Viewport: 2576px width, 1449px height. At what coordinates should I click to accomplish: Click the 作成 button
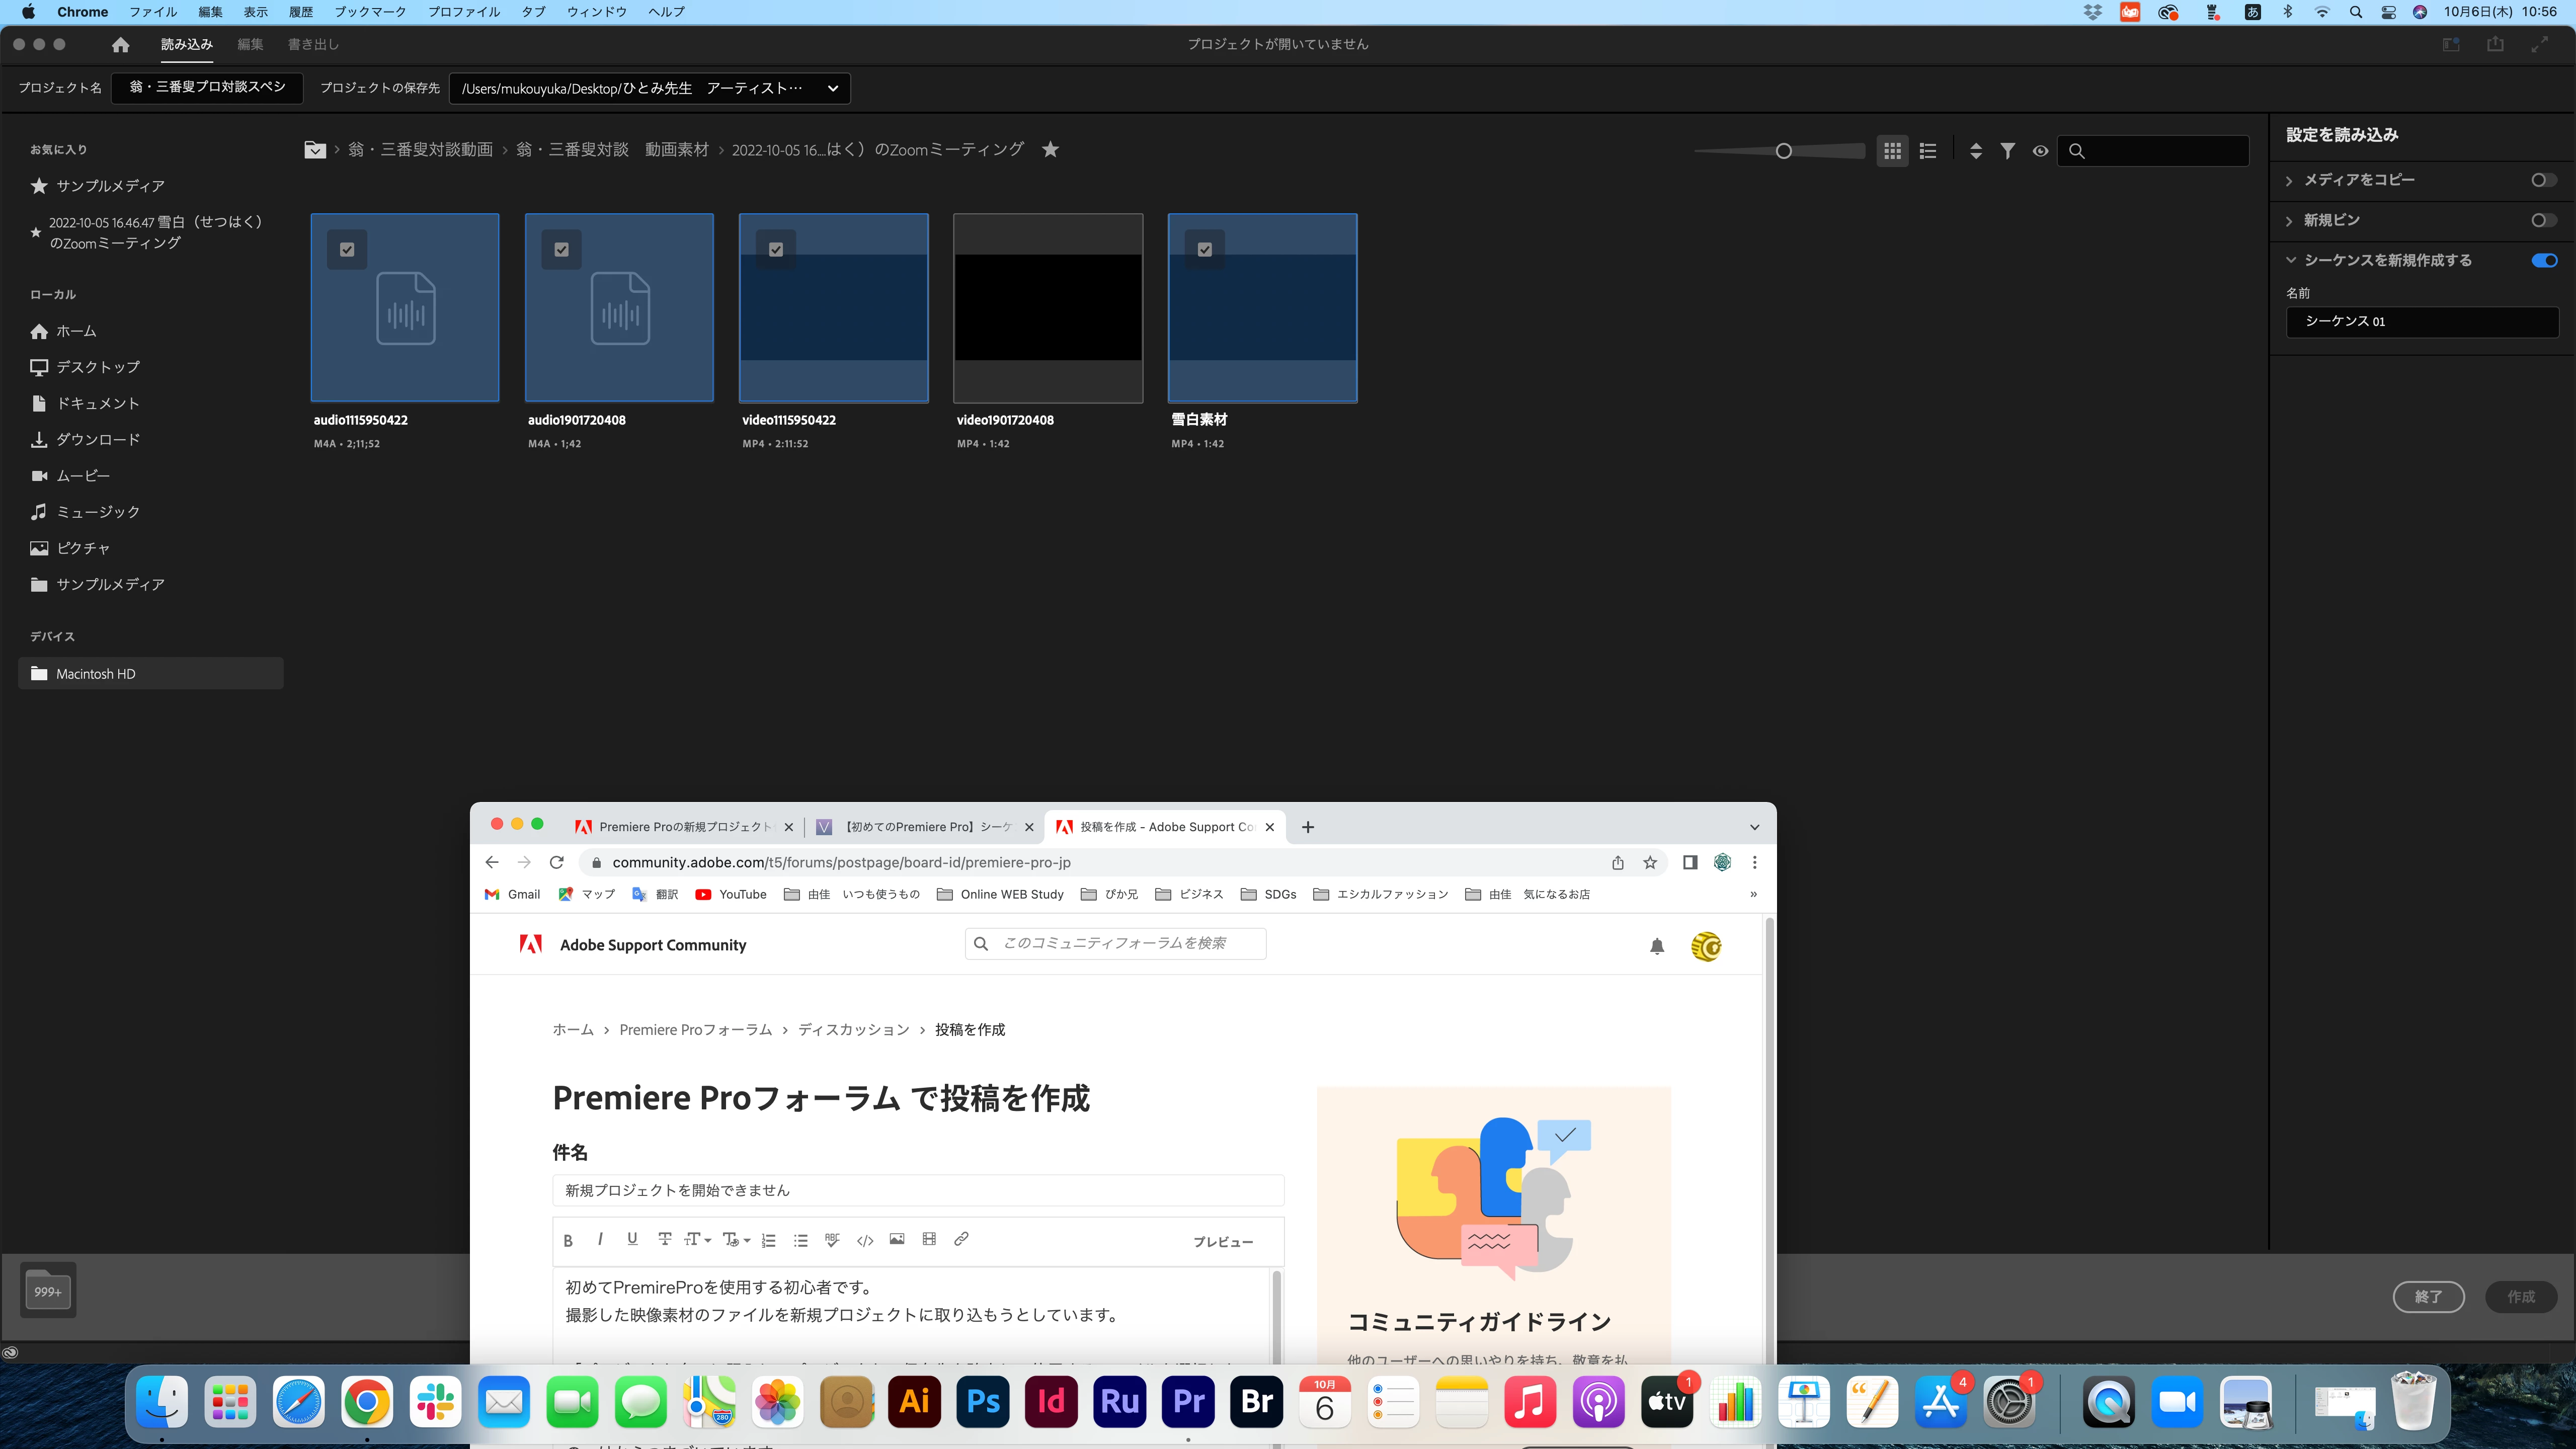click(2520, 1297)
